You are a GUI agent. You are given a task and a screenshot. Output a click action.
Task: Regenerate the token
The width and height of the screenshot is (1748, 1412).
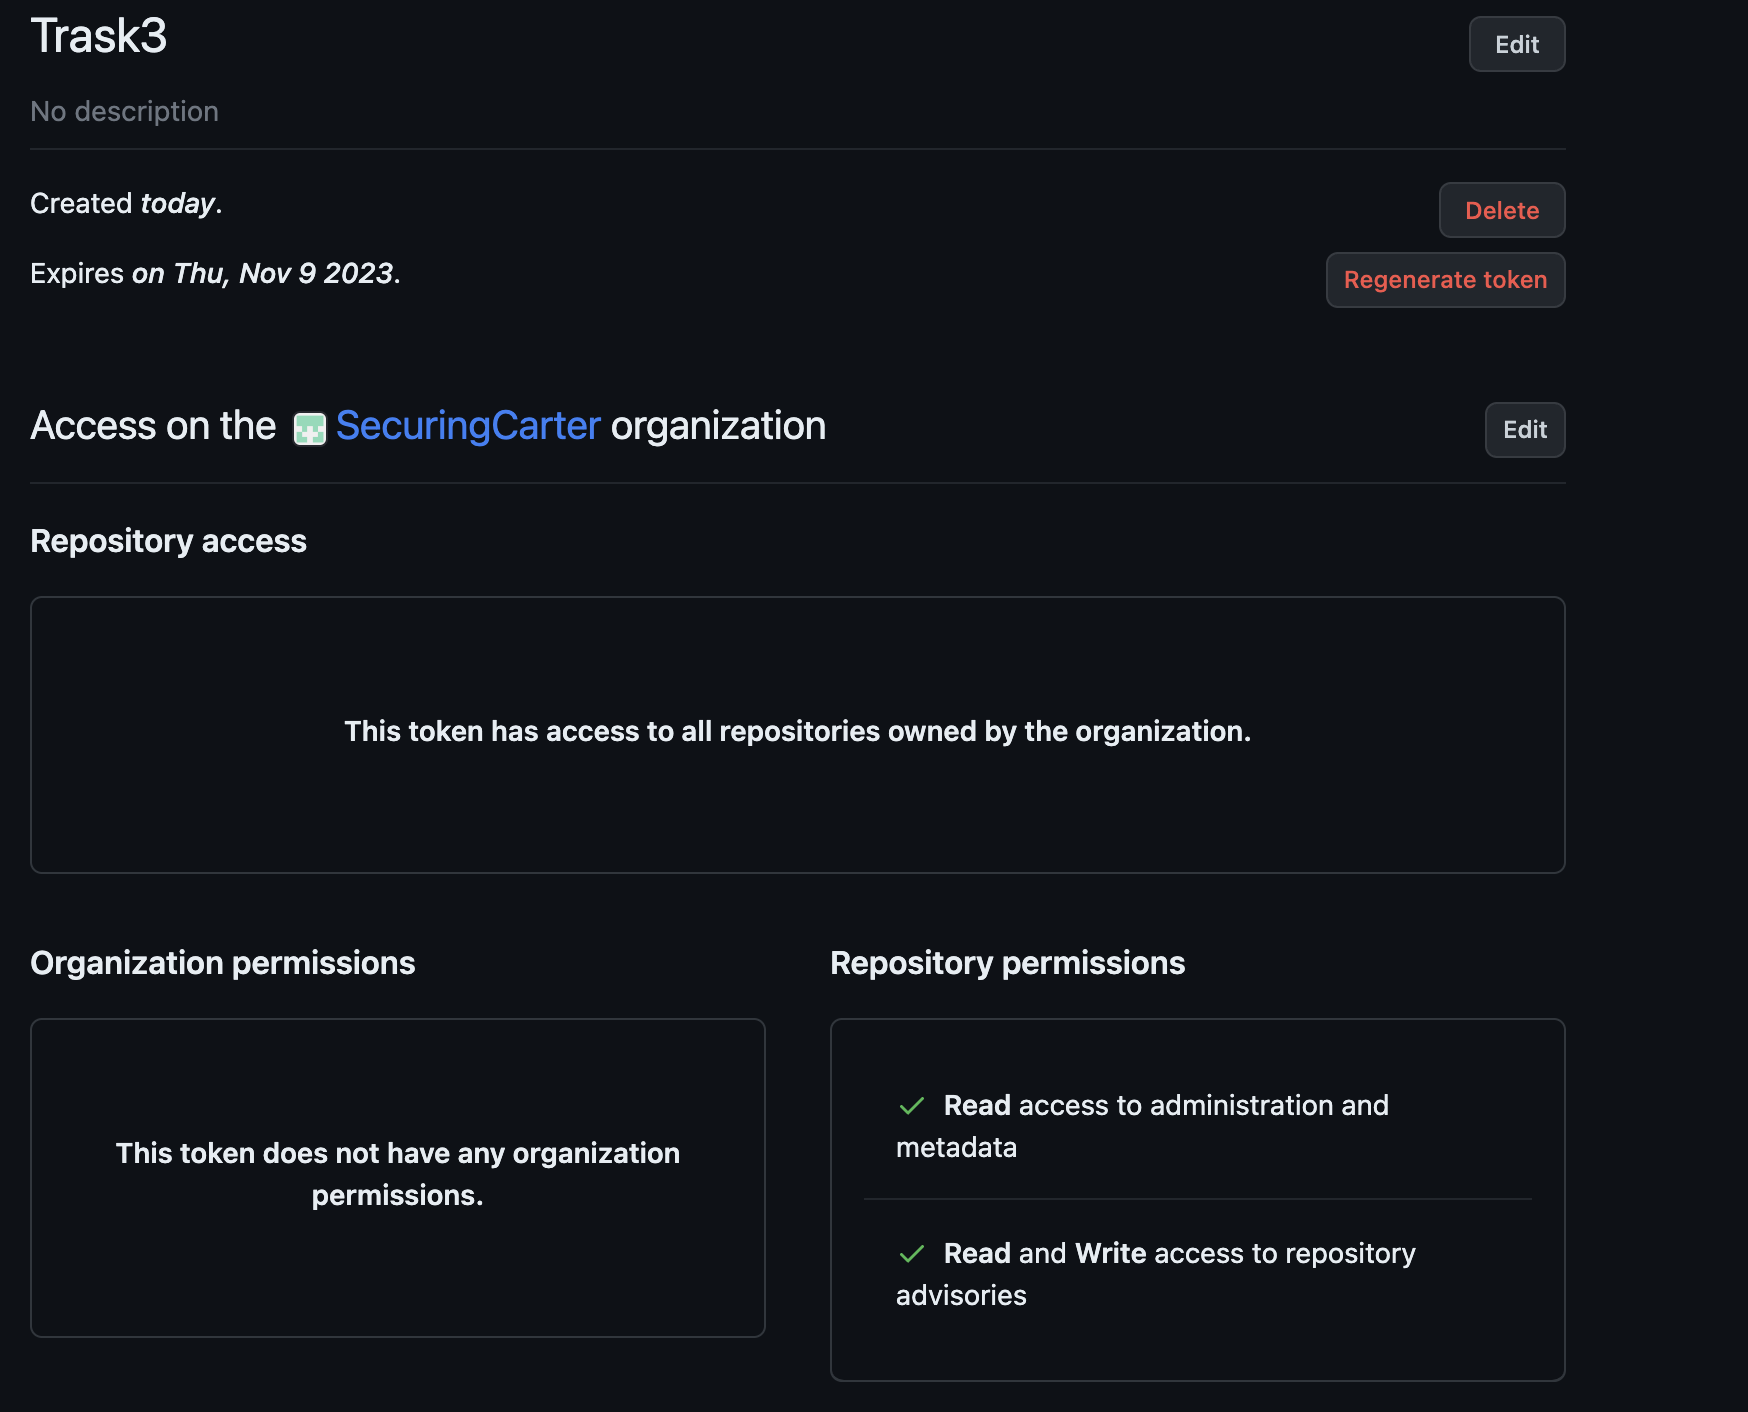pos(1445,280)
